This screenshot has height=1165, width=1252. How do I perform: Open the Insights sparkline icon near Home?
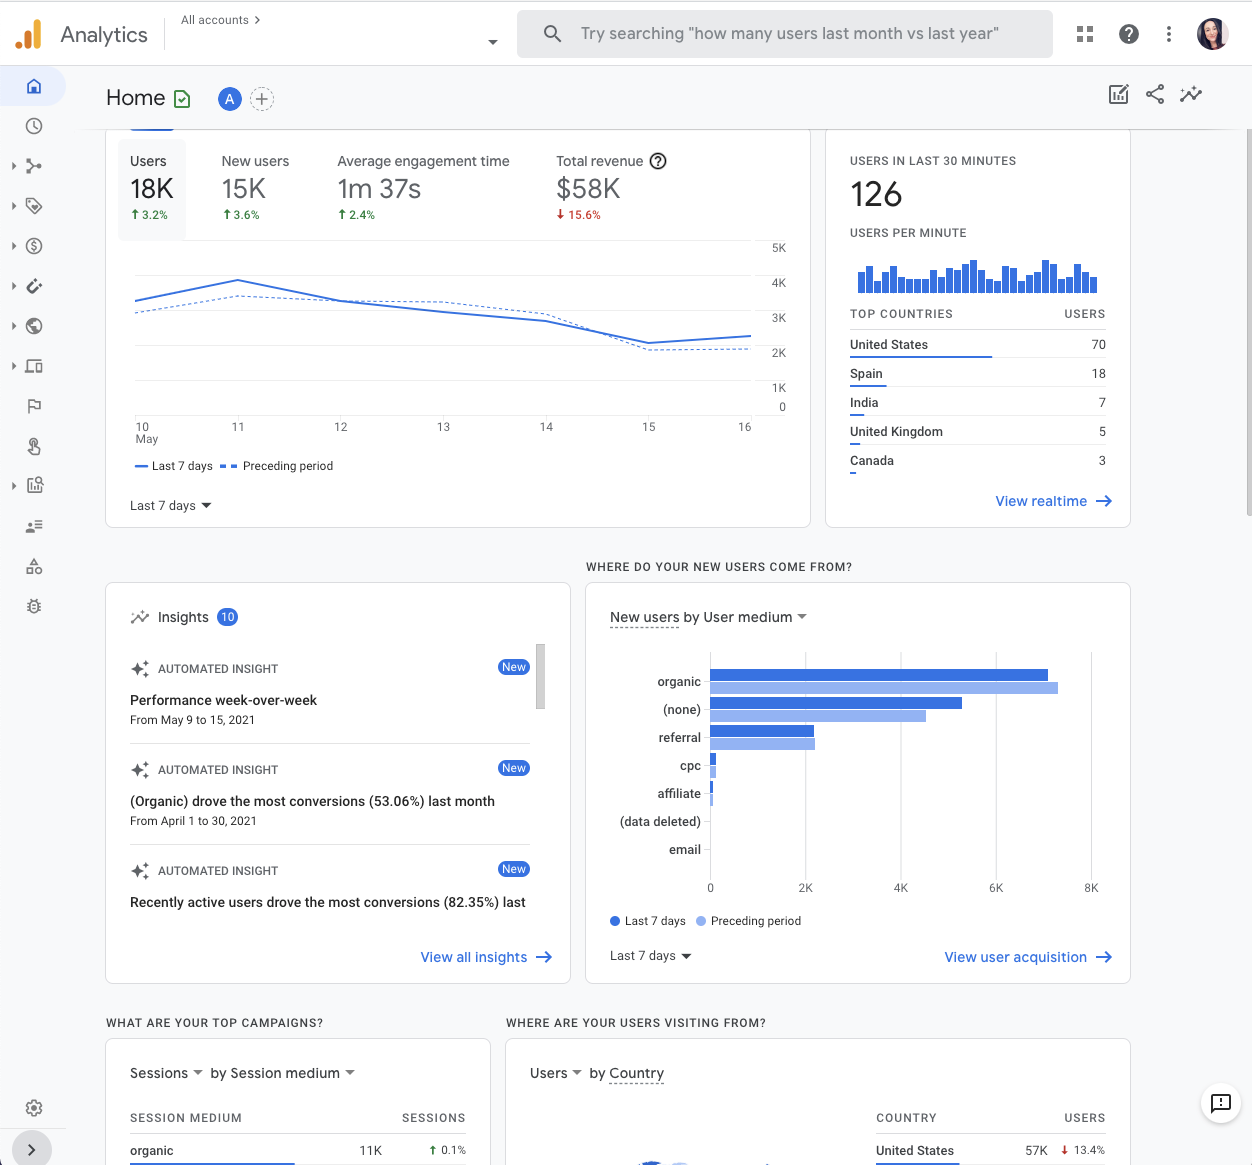tap(1191, 93)
